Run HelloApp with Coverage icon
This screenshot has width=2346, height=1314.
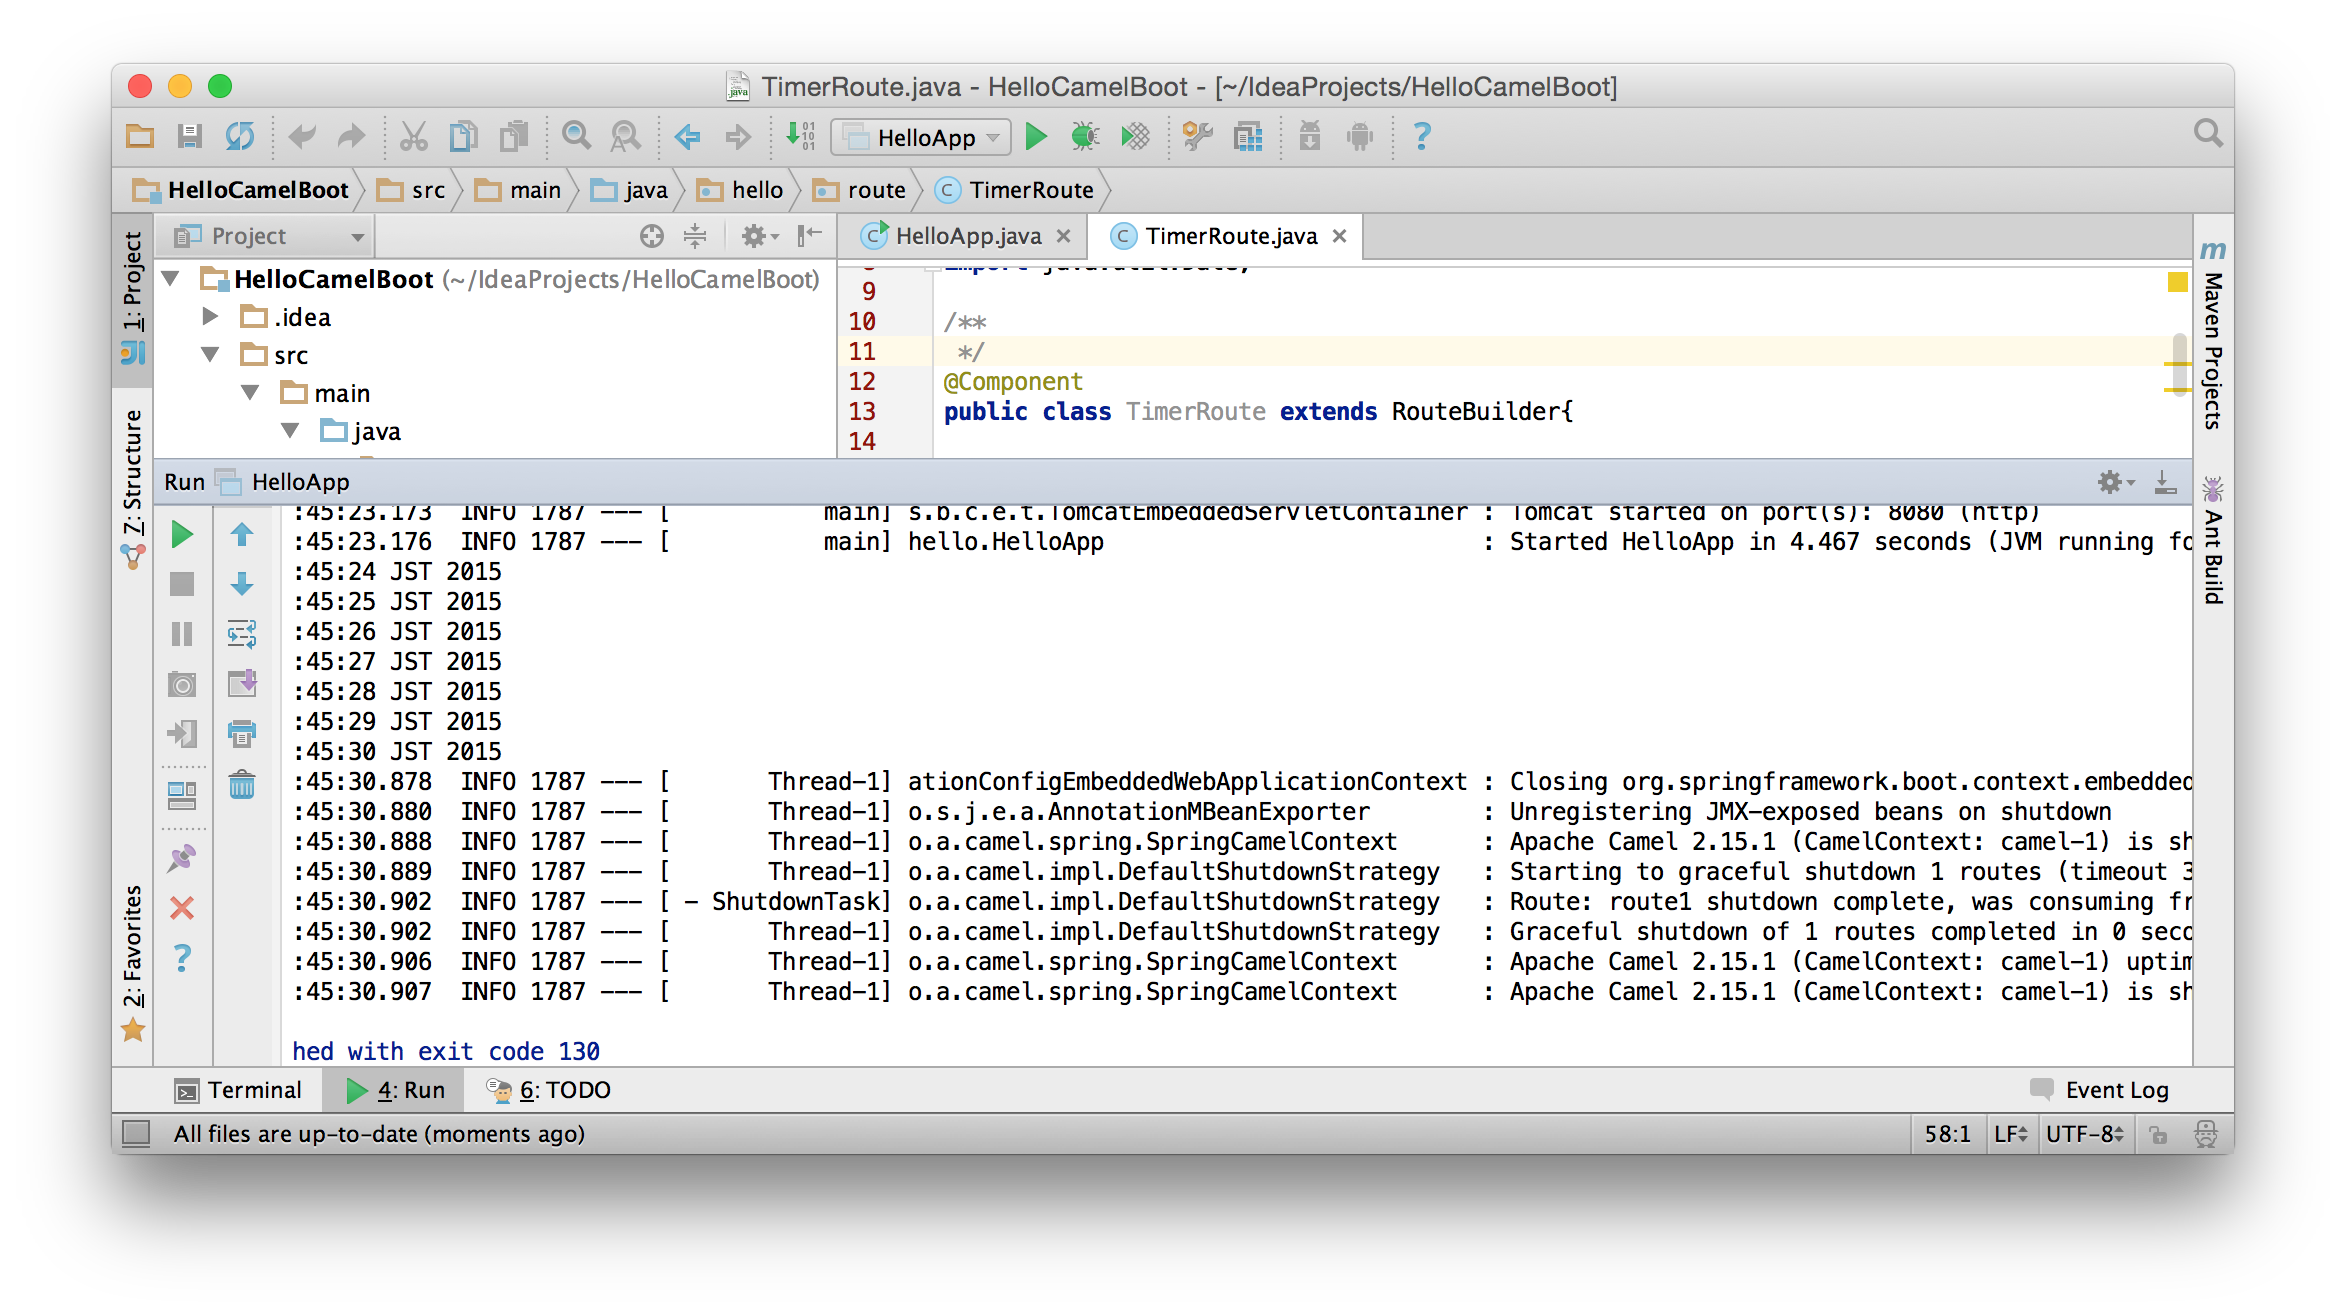[x=1135, y=136]
